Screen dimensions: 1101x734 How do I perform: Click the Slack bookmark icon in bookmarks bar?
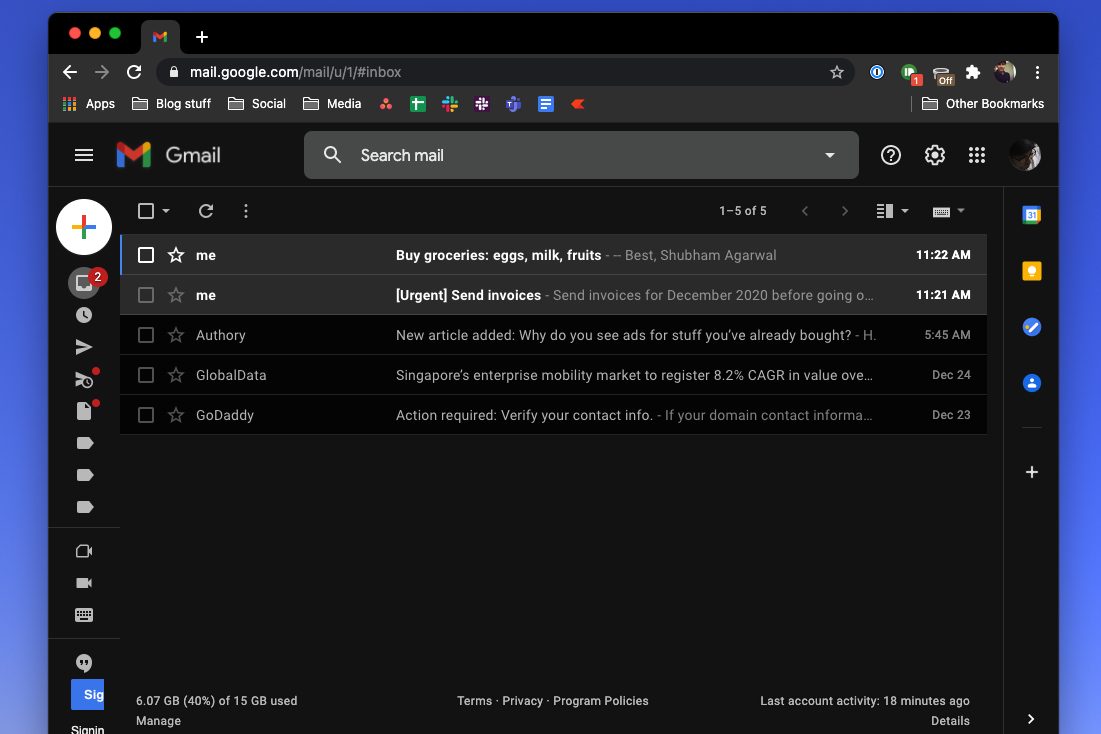tap(450, 104)
